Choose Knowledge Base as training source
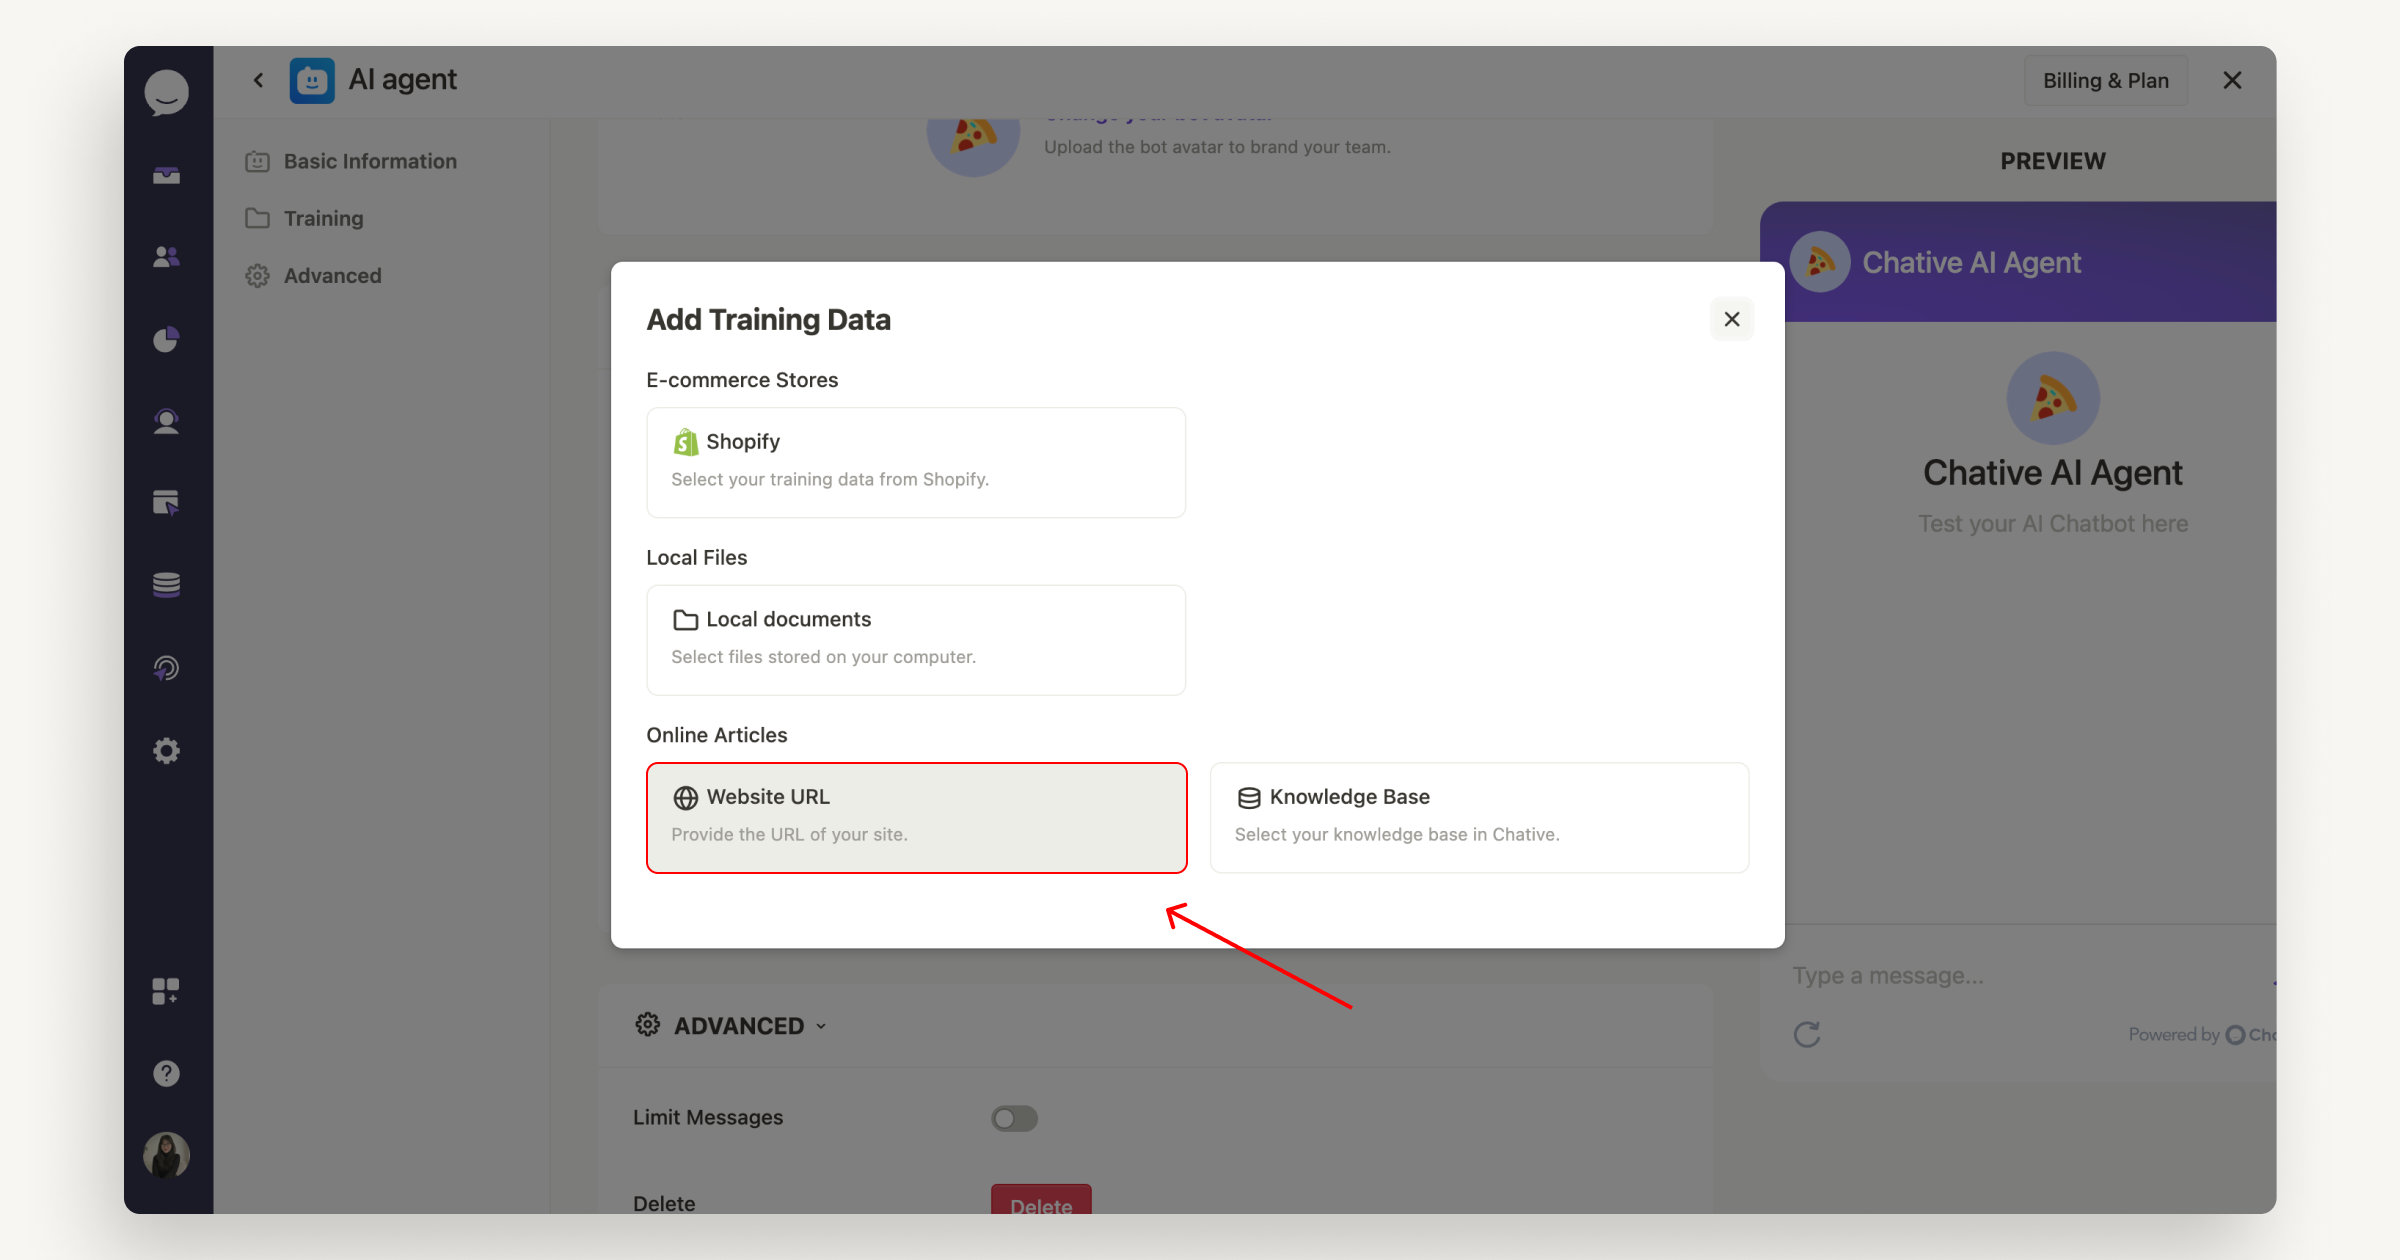2400x1260 pixels. coord(1479,816)
